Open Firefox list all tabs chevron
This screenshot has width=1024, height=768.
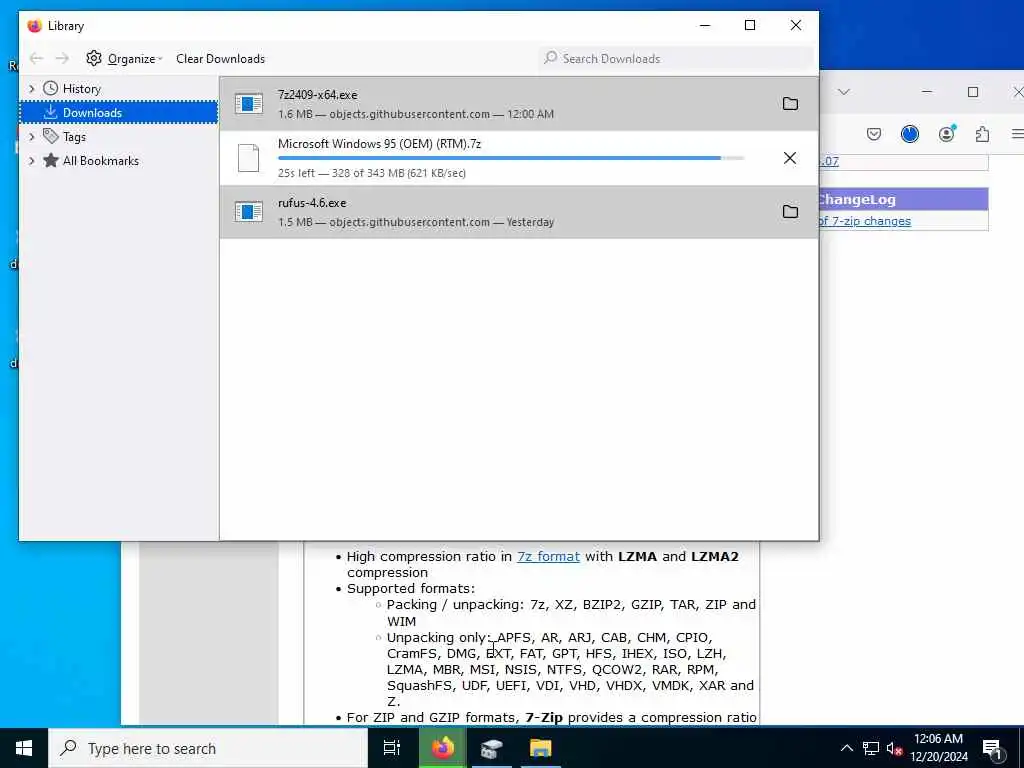pyautogui.click(x=844, y=91)
